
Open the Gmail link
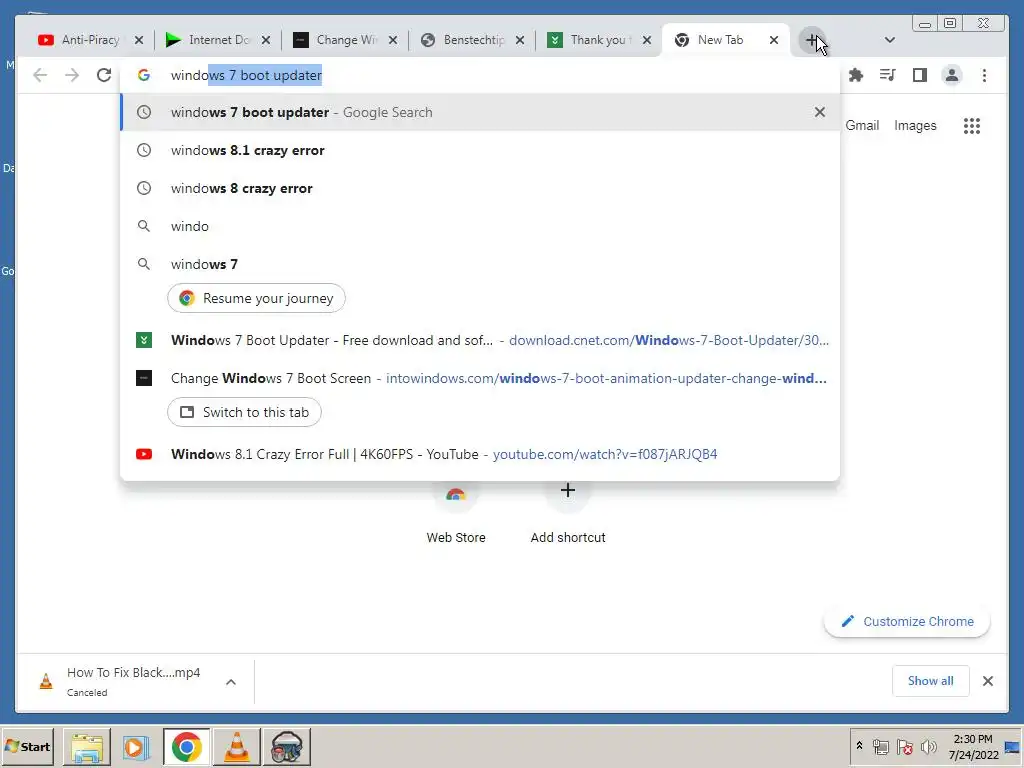(x=862, y=125)
